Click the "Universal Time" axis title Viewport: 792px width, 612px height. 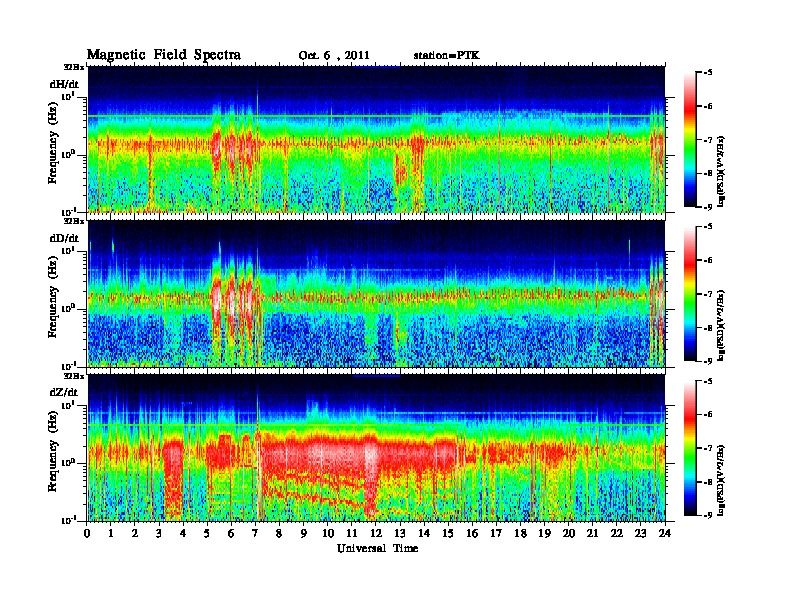click(377, 548)
